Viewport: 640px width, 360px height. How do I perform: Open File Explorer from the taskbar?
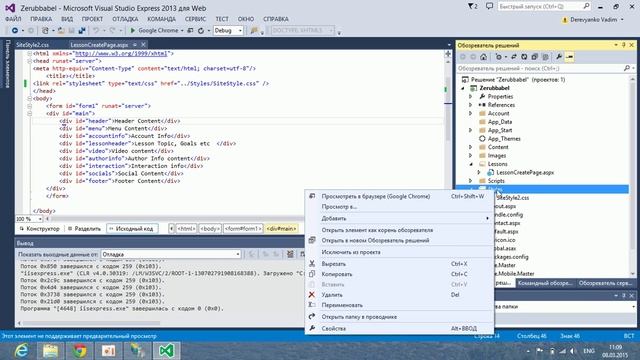(x=51, y=351)
